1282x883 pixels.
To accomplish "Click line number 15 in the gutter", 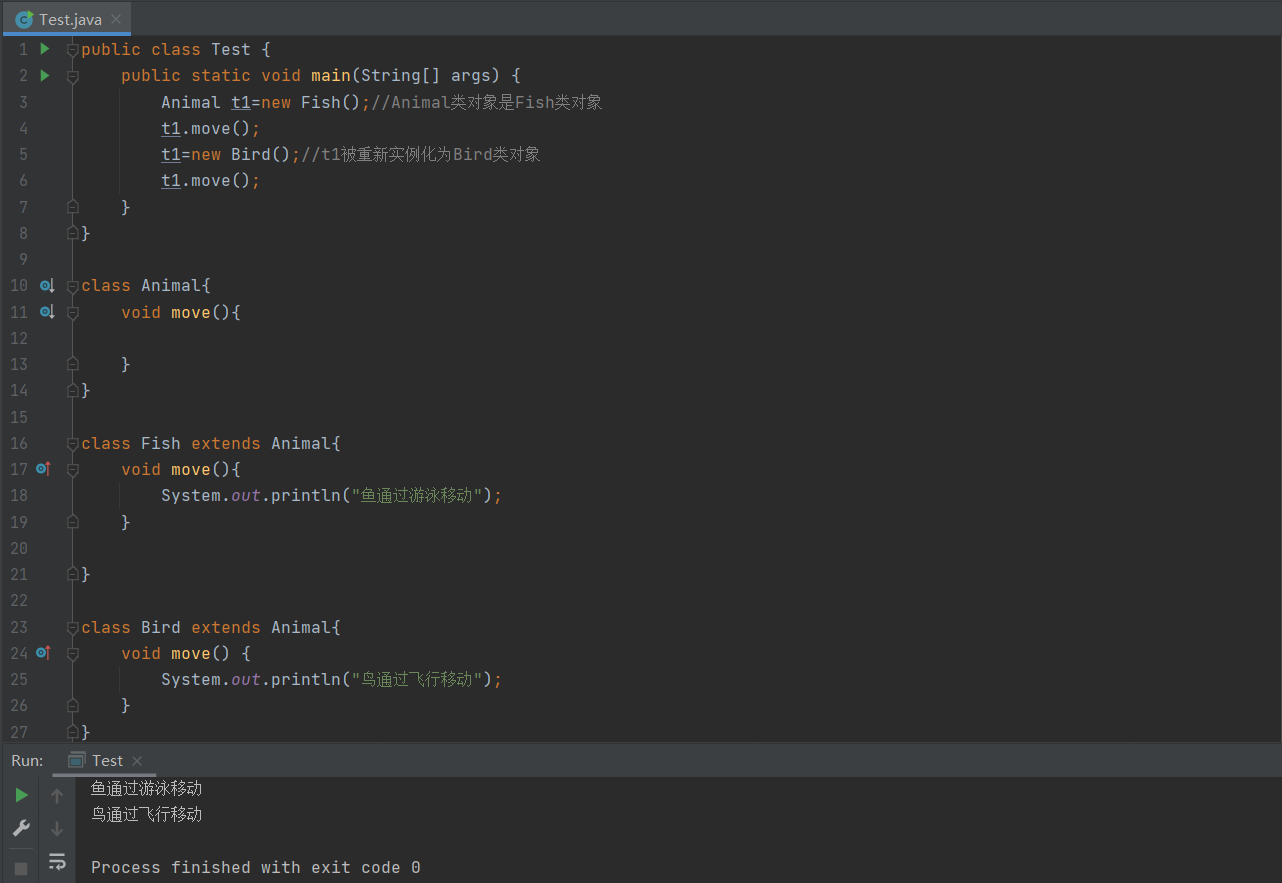I will pyautogui.click(x=19, y=416).
